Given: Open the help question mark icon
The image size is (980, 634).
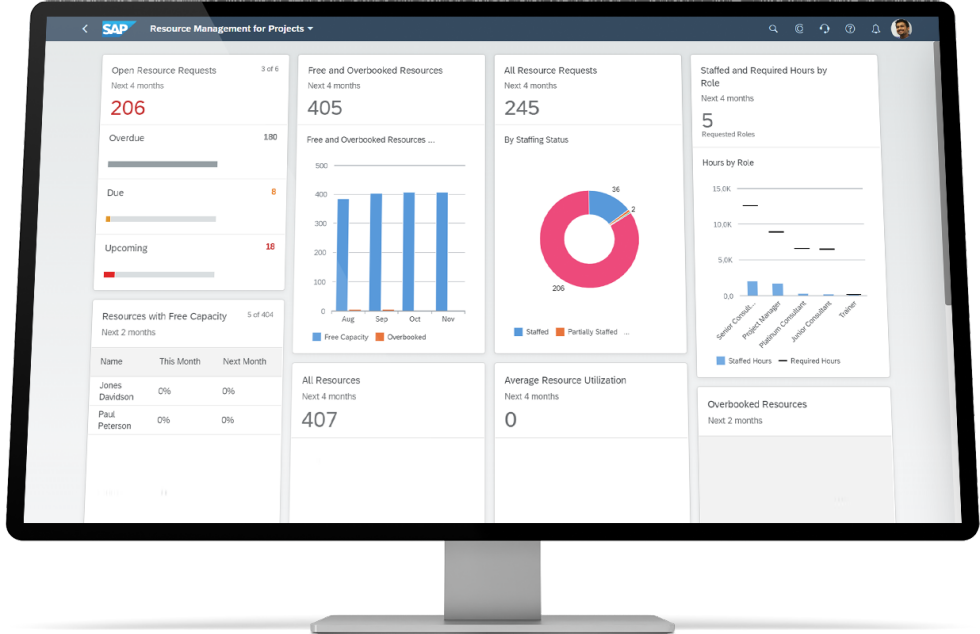Looking at the screenshot, I should point(850,29).
